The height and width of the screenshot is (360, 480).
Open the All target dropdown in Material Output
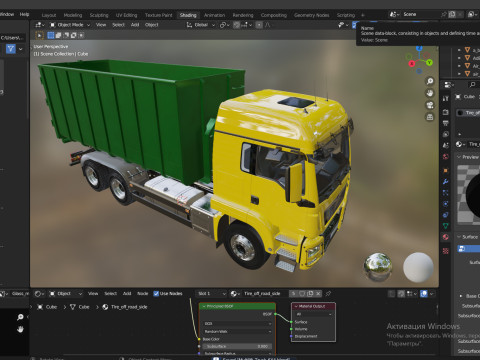(x=314, y=314)
